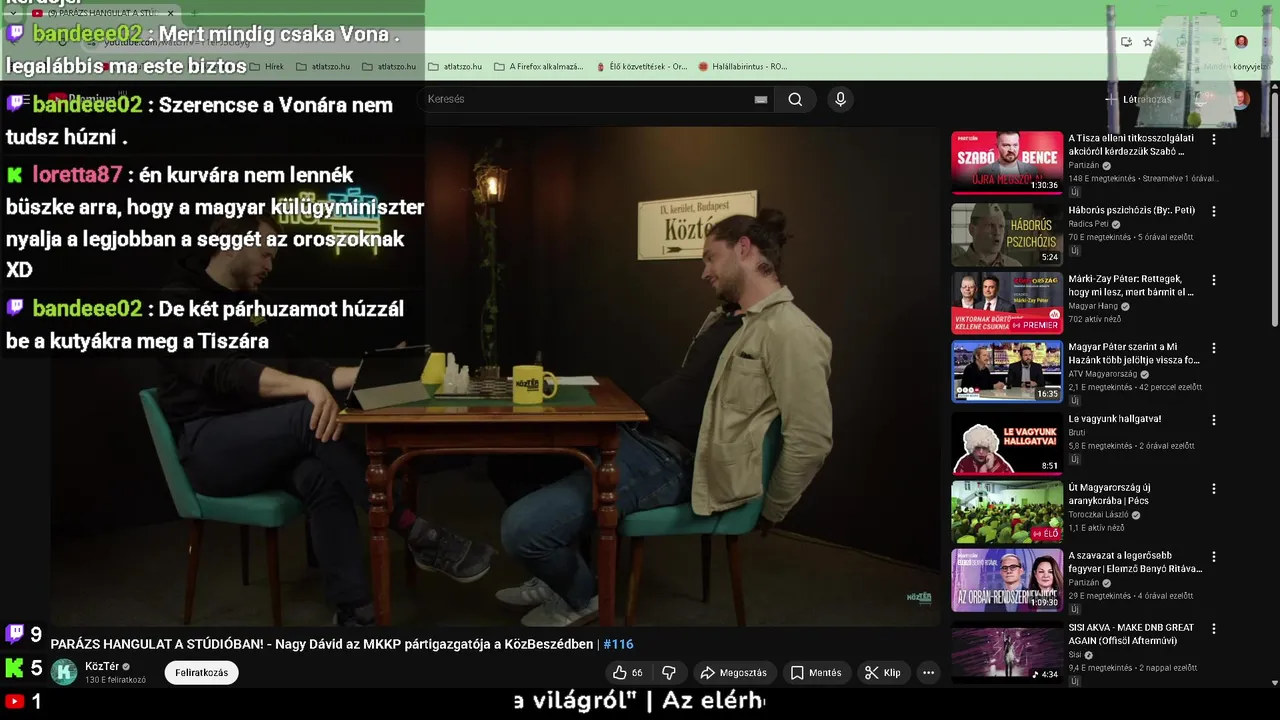Open title 'A Tisza elleni titkosszolgálati akcióról'

pos(1131,145)
